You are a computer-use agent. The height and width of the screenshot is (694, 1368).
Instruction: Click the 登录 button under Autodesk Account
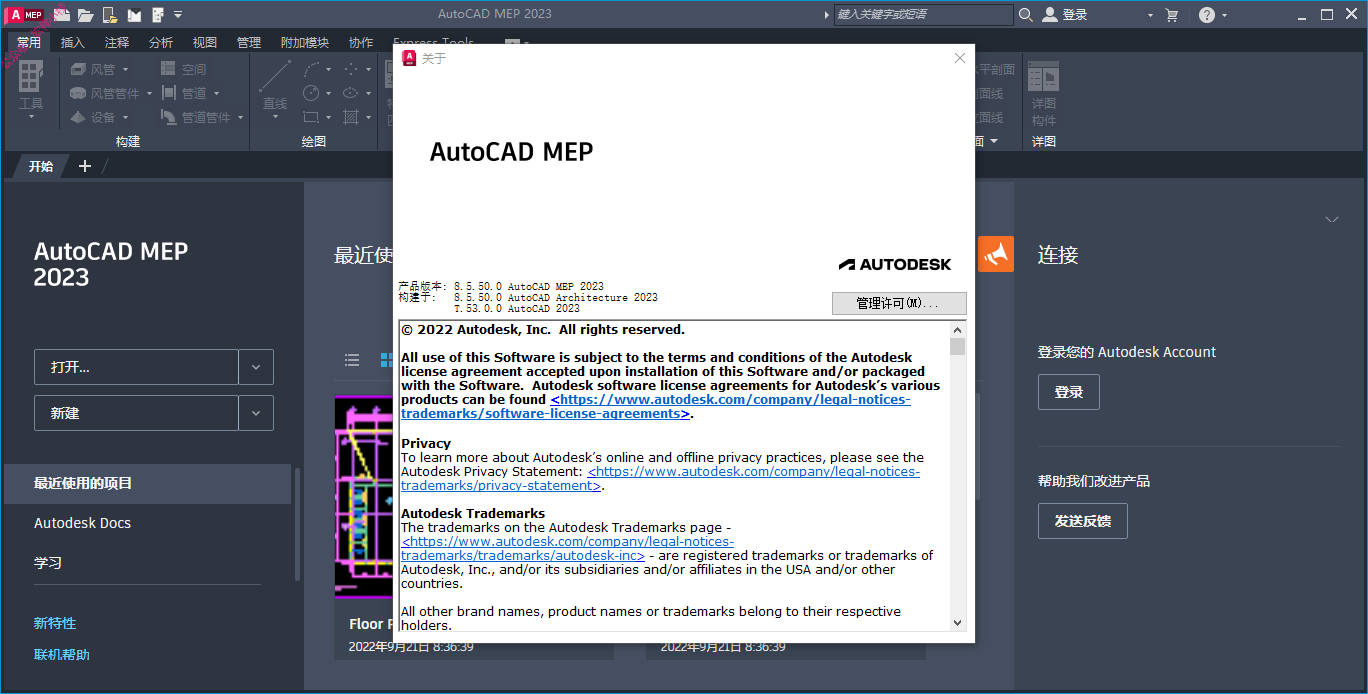point(1069,392)
